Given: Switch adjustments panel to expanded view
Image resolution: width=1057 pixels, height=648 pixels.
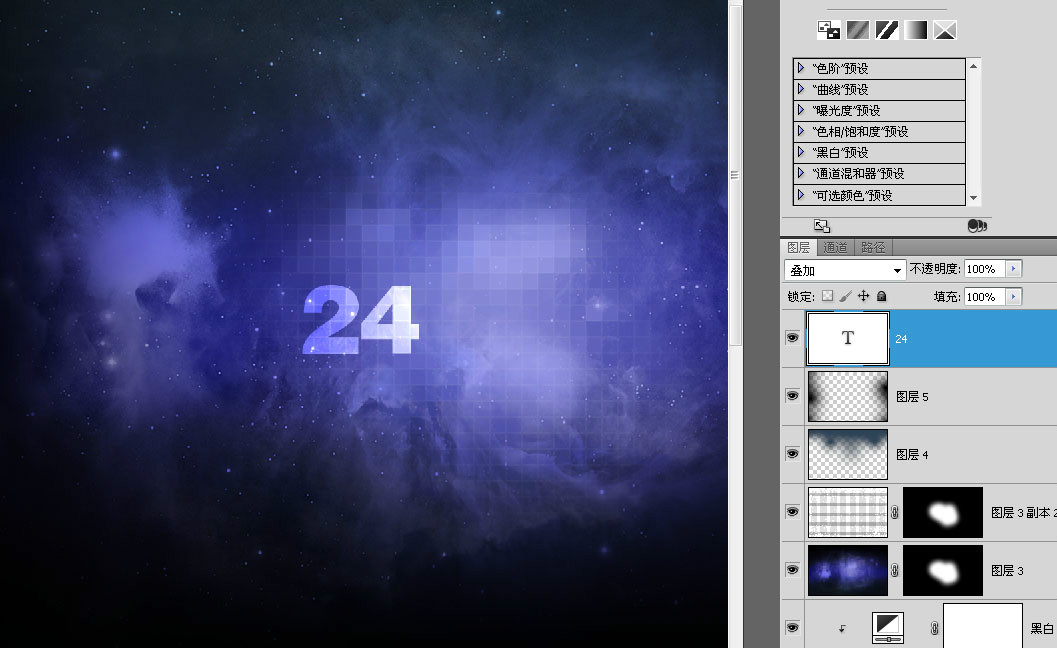Looking at the screenshot, I should (x=822, y=226).
